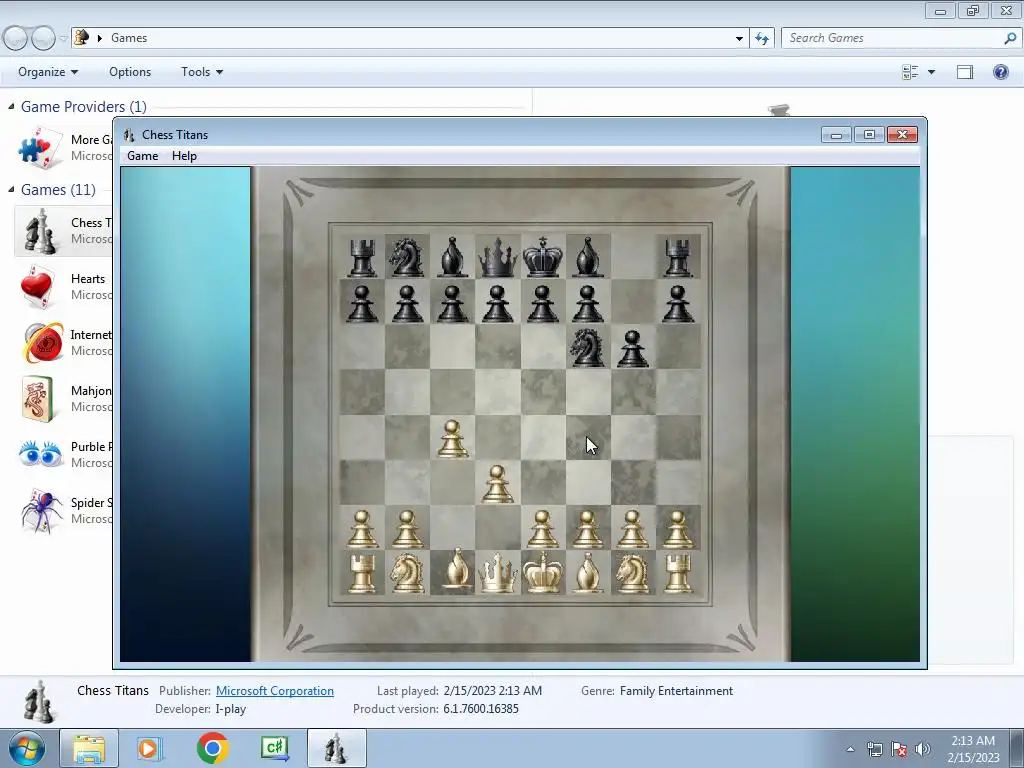The height and width of the screenshot is (768, 1024).
Task: Open the Organize dropdown in Games window
Action: tap(48, 72)
